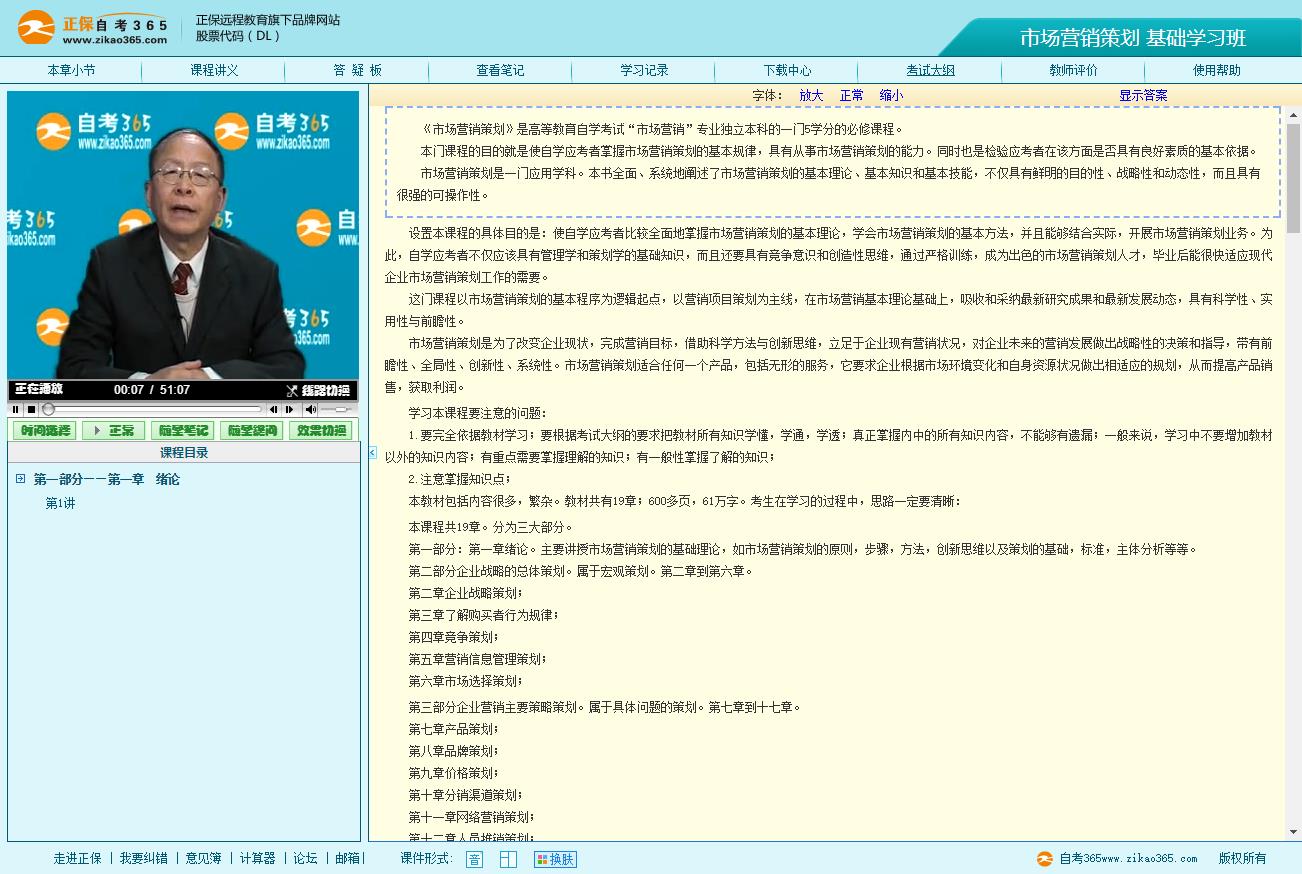Open 本章小节 menu

click(71, 70)
